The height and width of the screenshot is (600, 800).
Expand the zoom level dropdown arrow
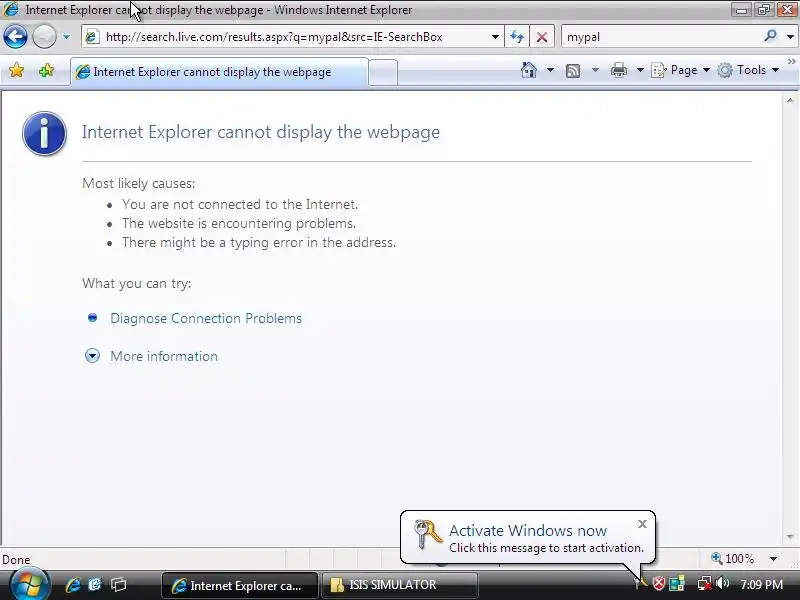pos(773,559)
